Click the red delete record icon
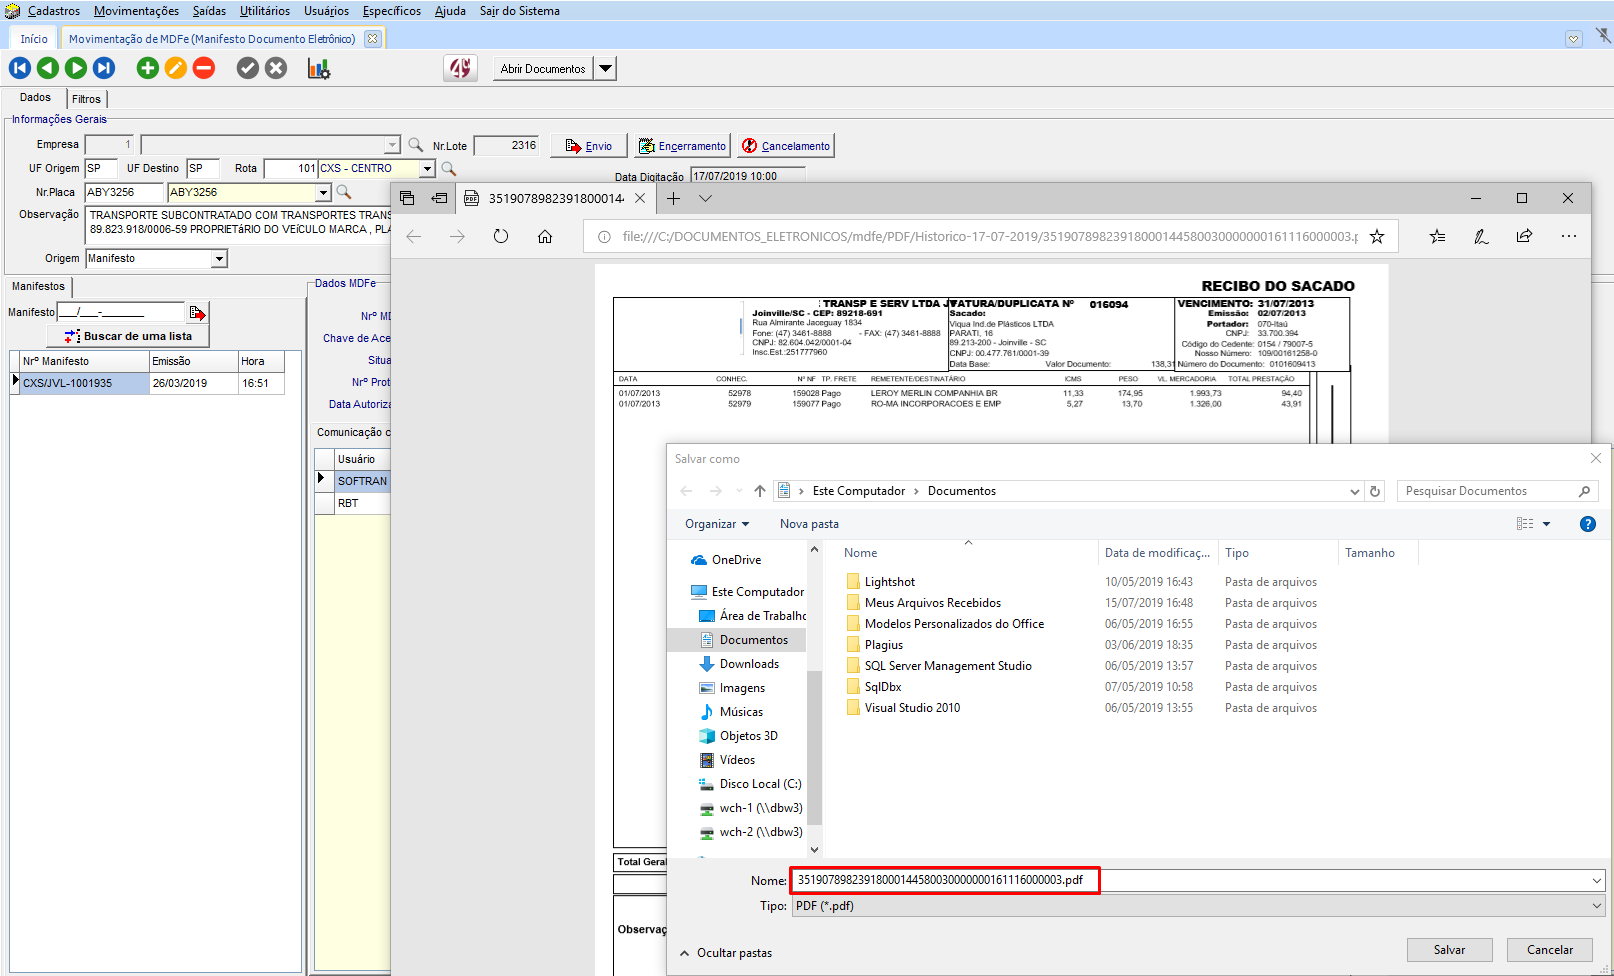 pyautogui.click(x=204, y=68)
